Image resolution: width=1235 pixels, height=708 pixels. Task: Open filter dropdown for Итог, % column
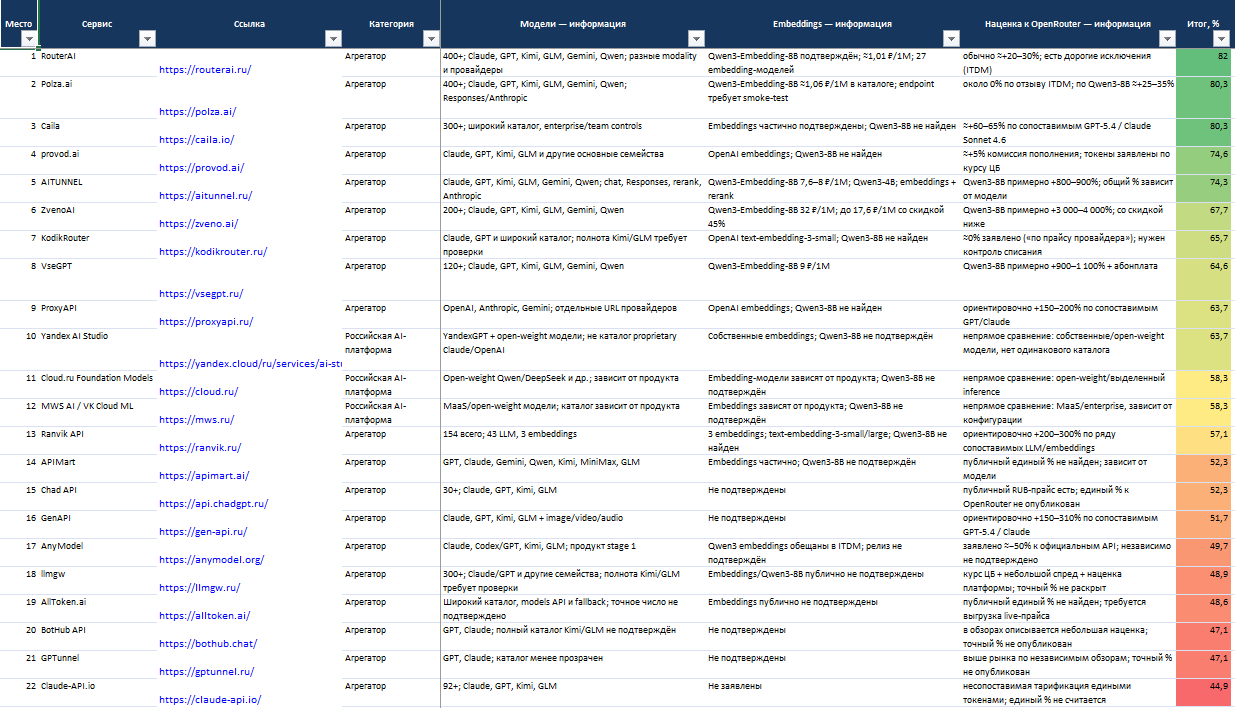pyautogui.click(x=1221, y=39)
